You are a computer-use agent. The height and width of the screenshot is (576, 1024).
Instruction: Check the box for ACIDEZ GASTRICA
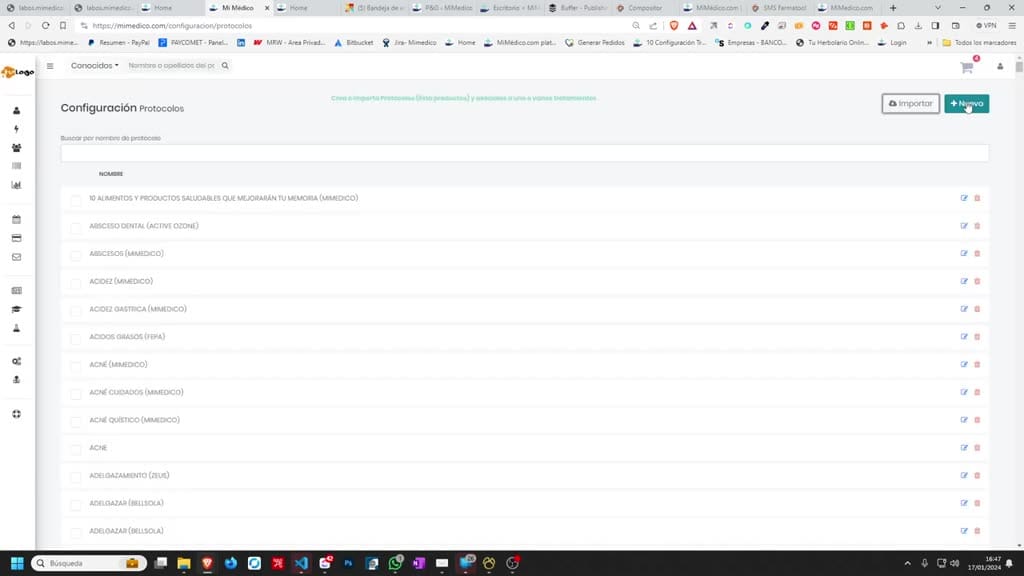pyautogui.click(x=76, y=311)
